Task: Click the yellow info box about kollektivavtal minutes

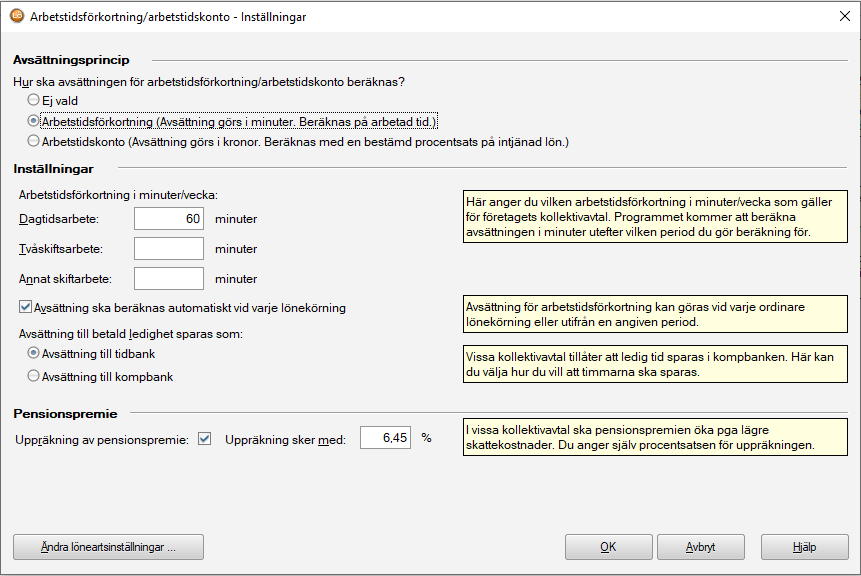Action: click(x=655, y=217)
